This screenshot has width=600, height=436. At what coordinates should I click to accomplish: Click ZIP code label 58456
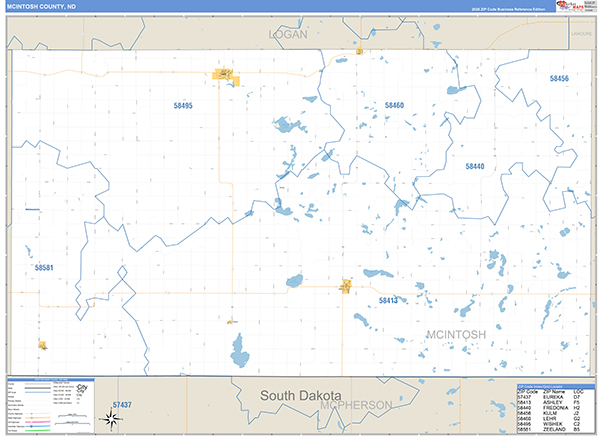[558, 78]
